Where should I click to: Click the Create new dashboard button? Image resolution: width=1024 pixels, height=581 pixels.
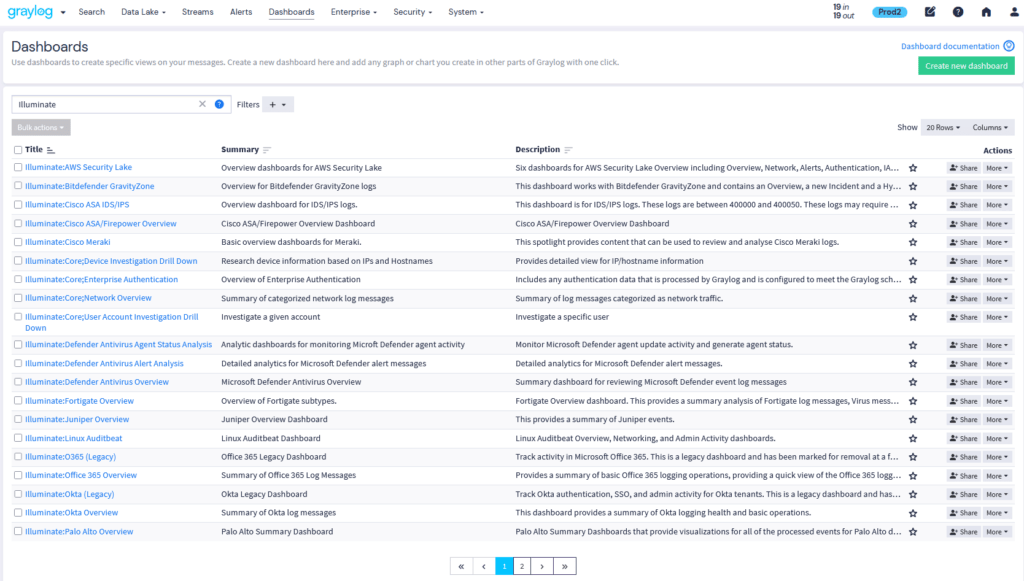[965, 66]
